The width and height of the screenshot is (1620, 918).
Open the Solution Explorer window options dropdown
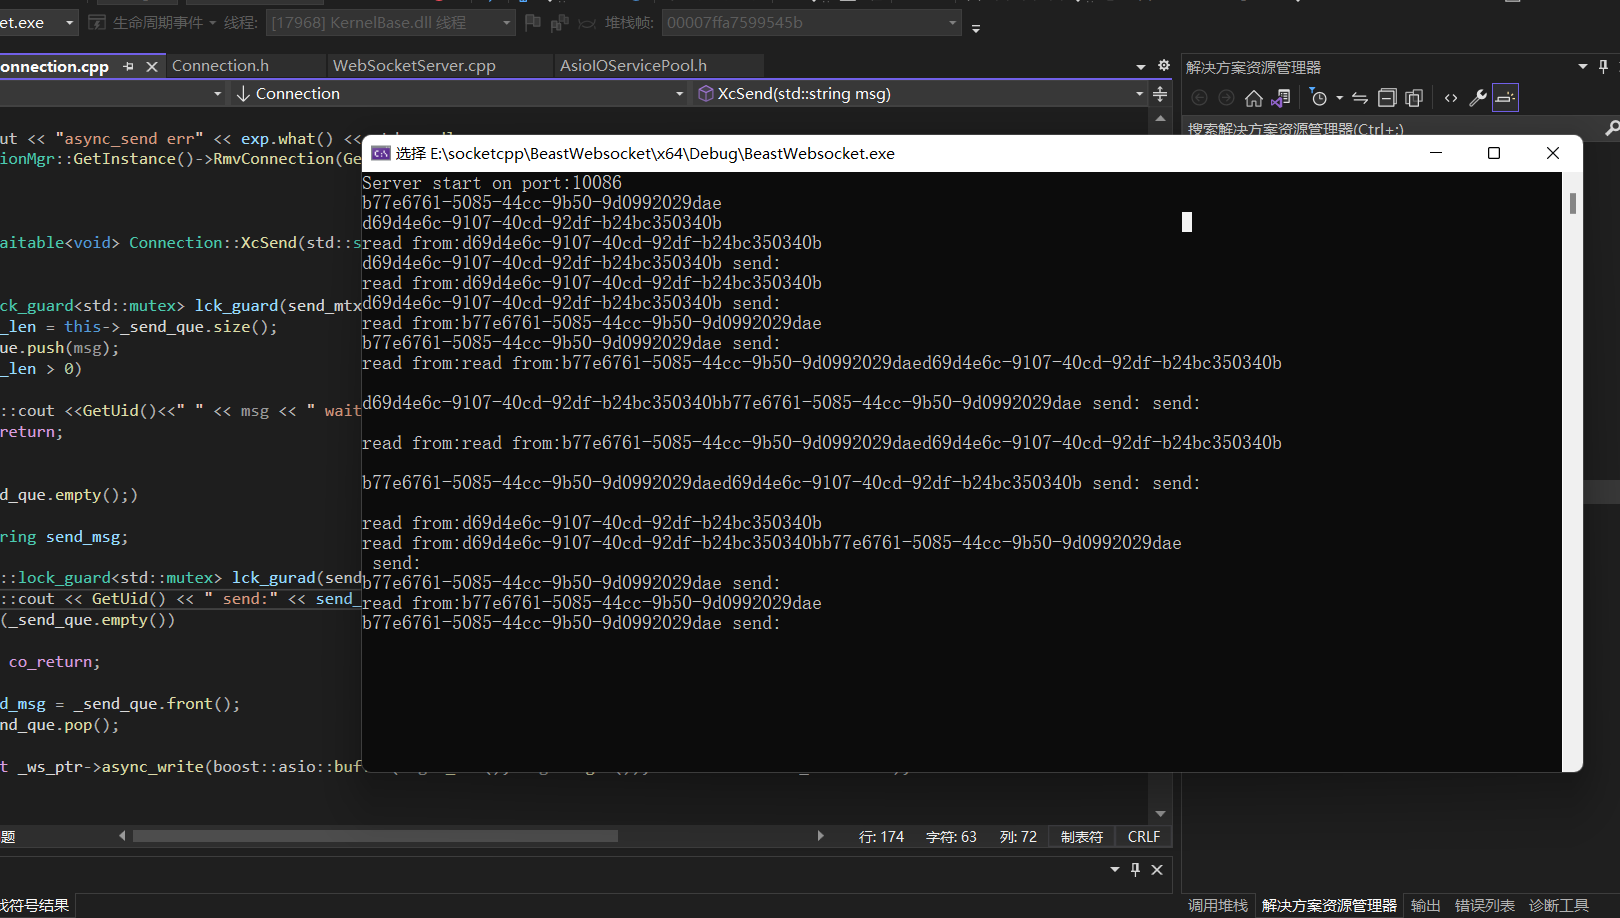click(1583, 66)
